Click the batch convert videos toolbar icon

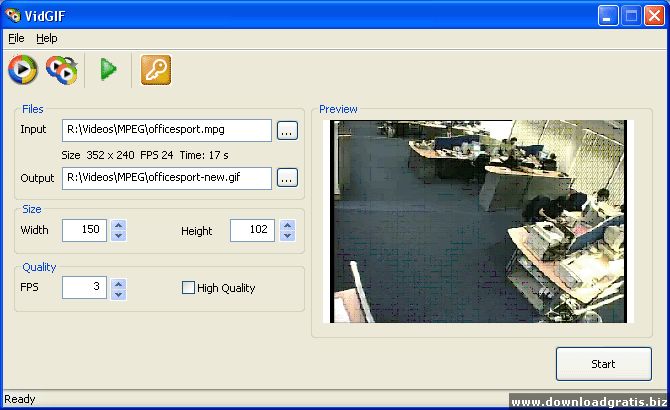pyautogui.click(x=62, y=70)
